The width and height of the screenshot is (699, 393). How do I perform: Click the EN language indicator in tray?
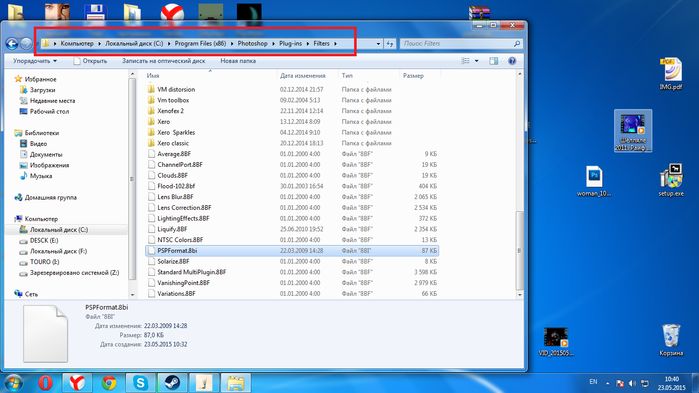pos(593,382)
